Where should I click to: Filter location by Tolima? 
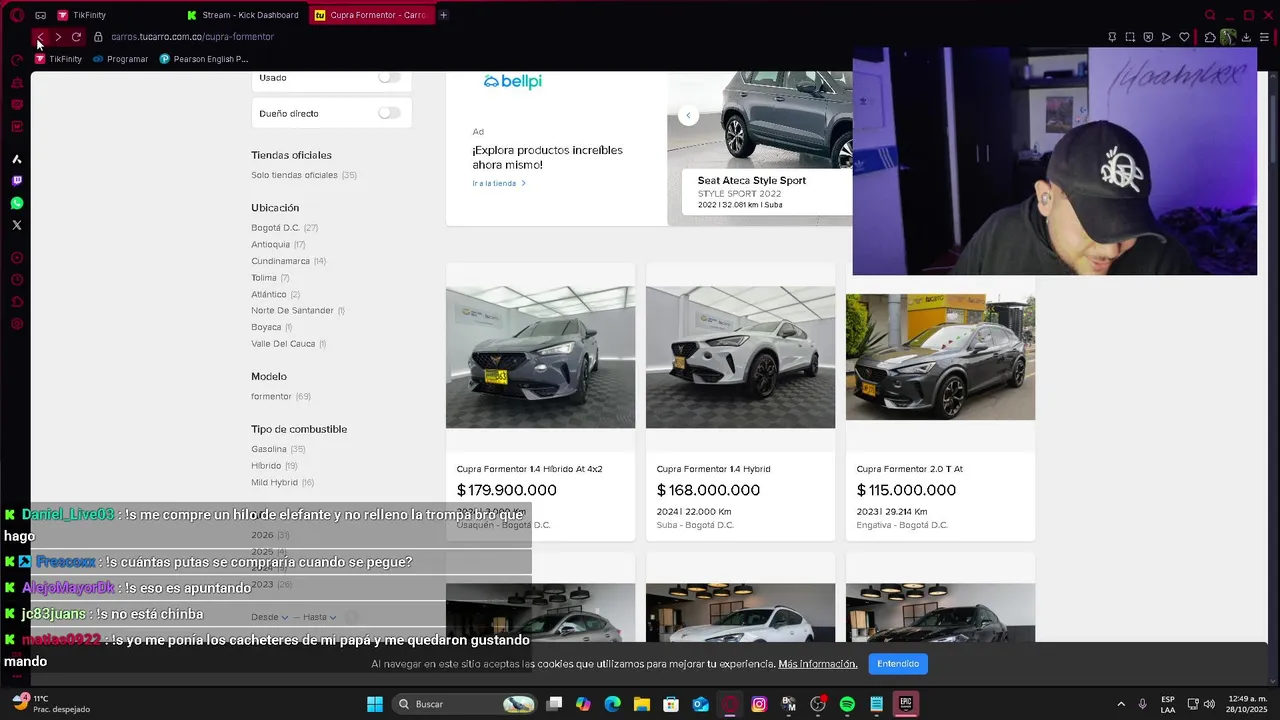click(x=270, y=278)
